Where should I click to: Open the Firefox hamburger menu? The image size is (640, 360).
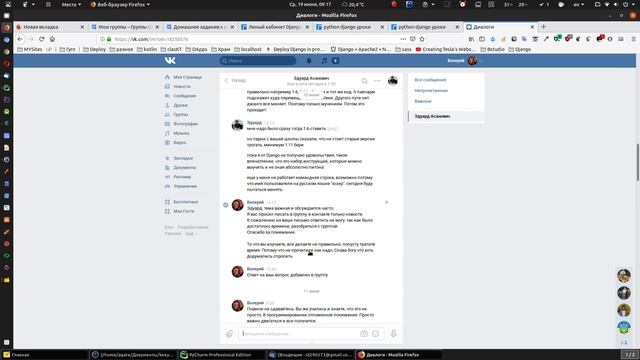[x=633, y=39]
